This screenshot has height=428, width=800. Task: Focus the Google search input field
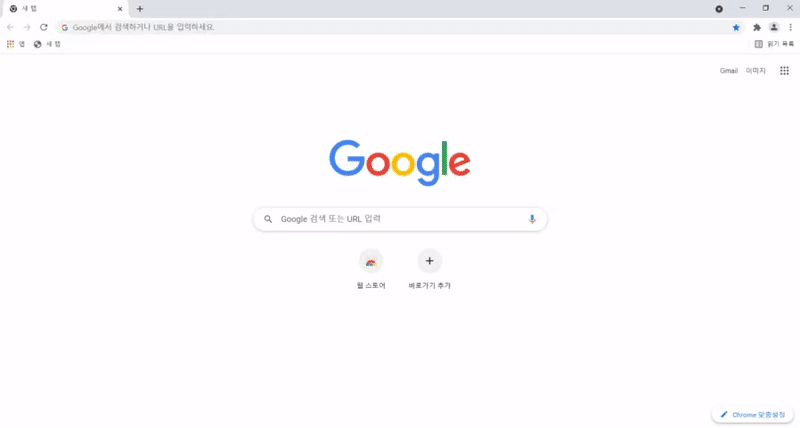point(400,219)
